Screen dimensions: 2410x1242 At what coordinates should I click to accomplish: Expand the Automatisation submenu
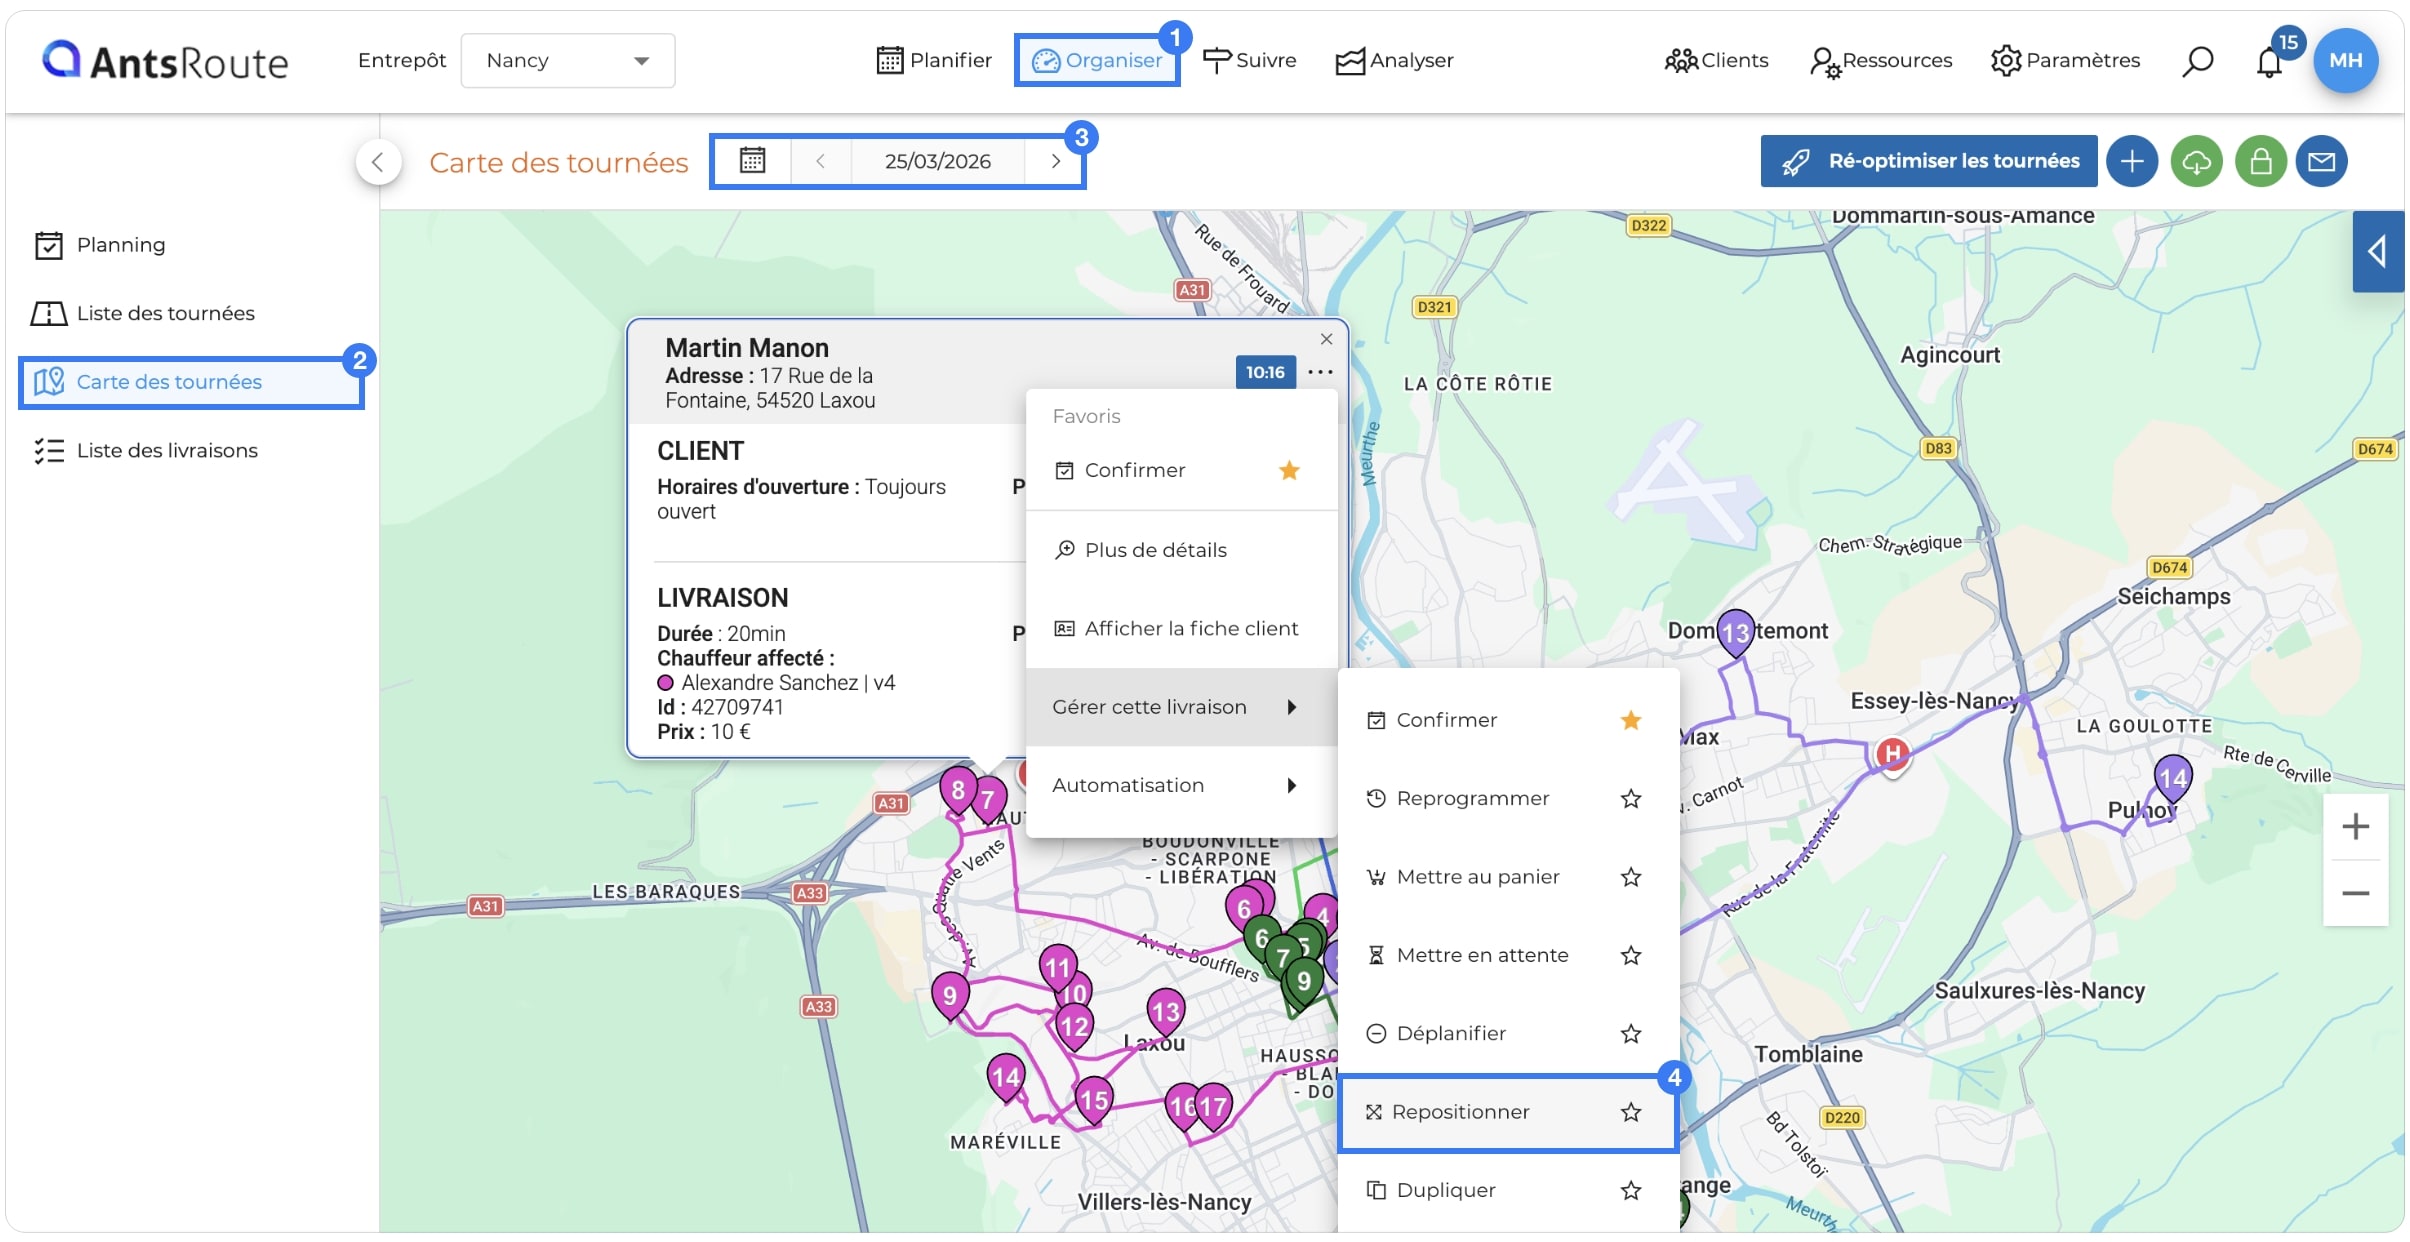(1181, 785)
